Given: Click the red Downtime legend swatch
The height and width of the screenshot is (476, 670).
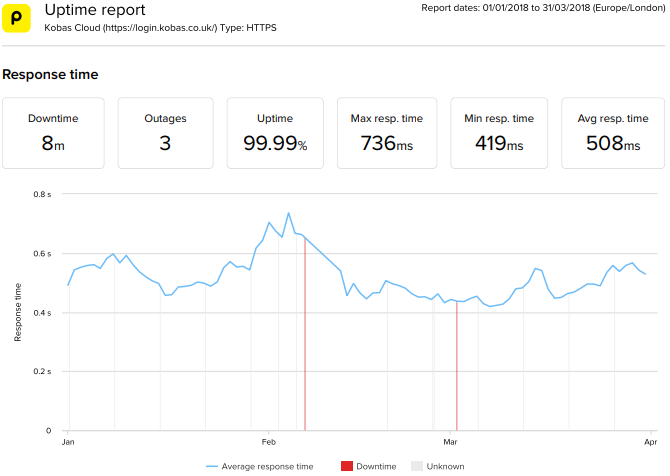Looking at the screenshot, I should coord(347,466).
